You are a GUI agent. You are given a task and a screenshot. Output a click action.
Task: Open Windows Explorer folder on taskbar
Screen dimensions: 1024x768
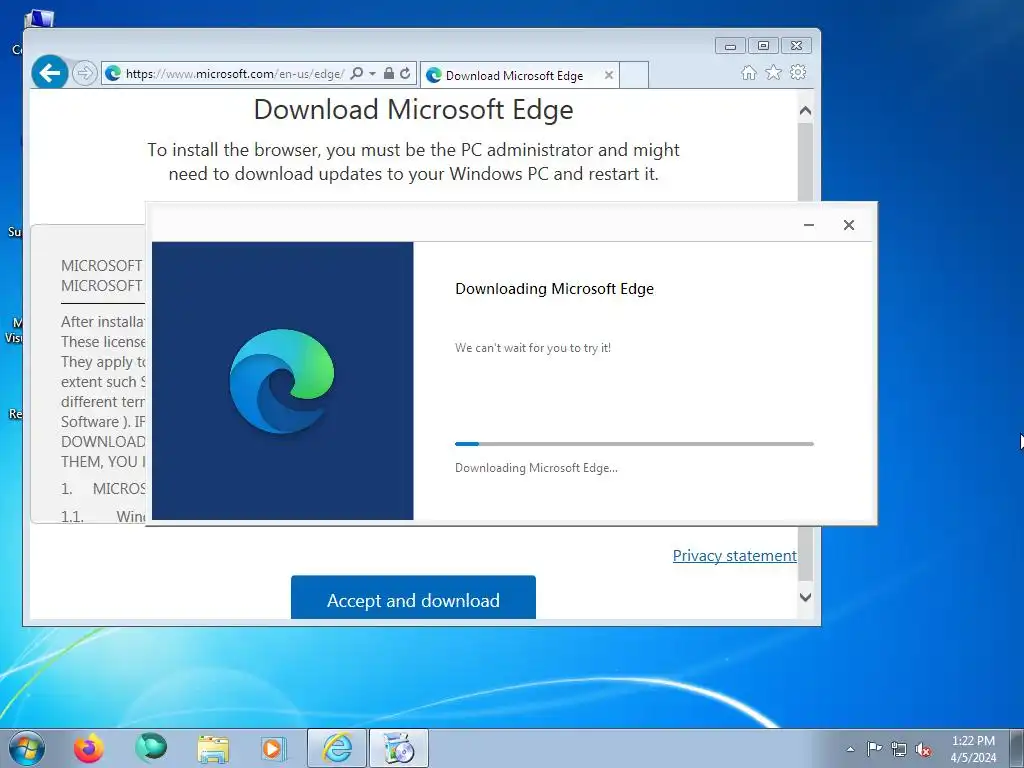pos(214,748)
